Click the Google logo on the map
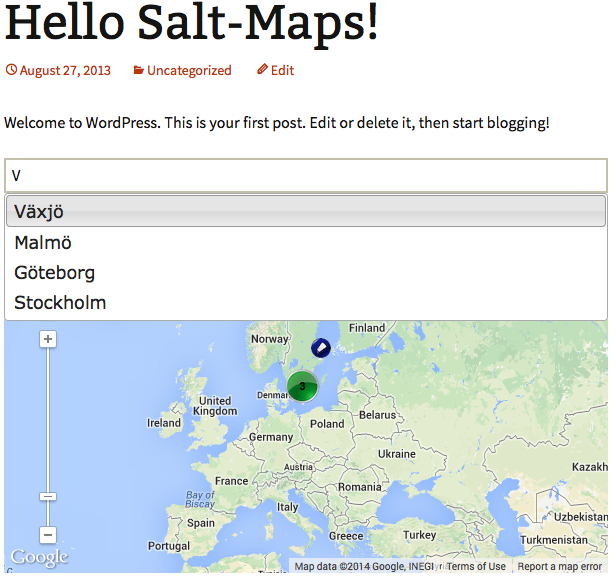615x583 pixels. [40, 558]
